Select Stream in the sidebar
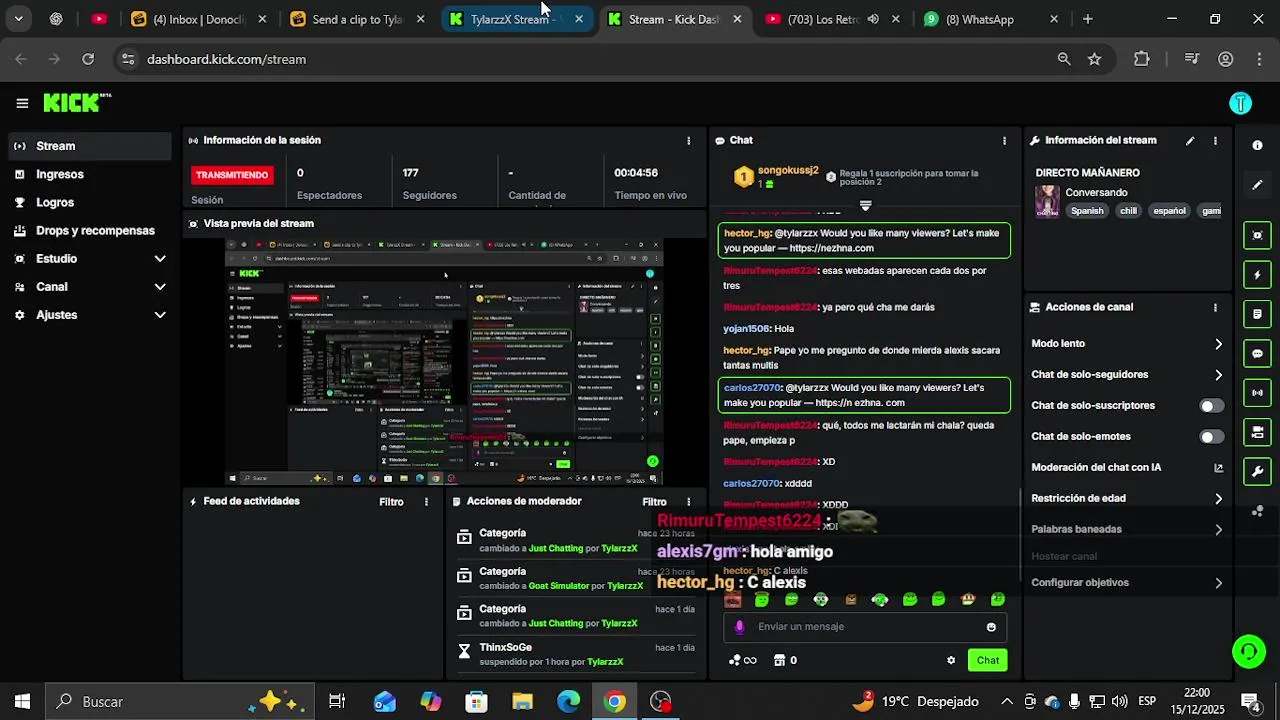 click(x=90, y=146)
